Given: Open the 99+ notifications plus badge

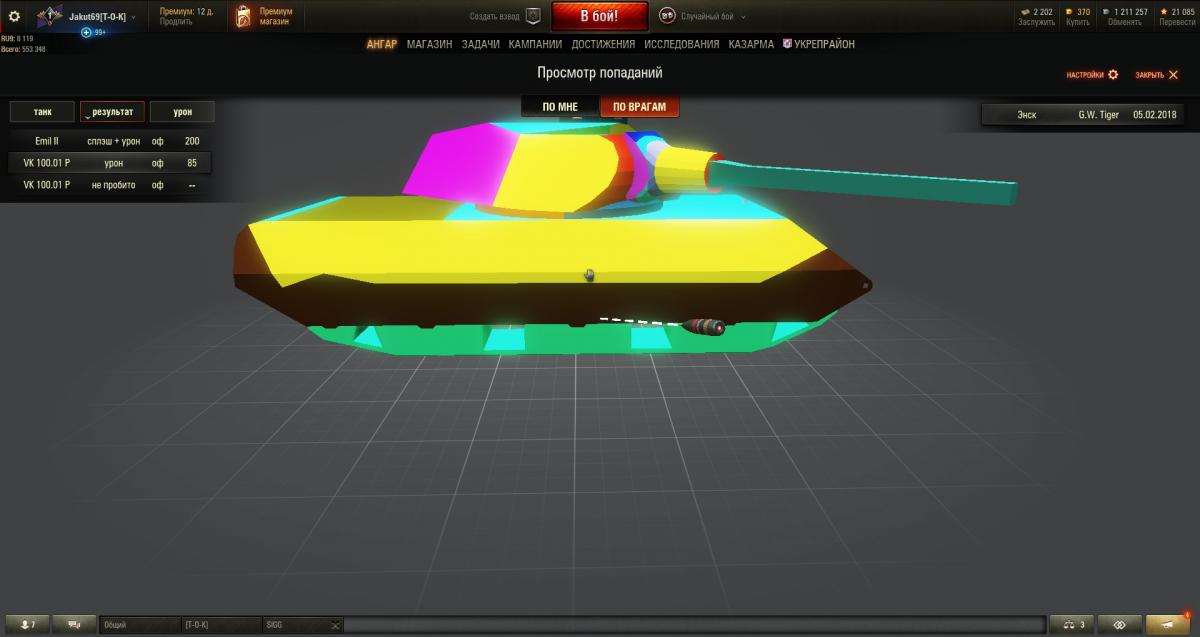Looking at the screenshot, I should (94, 32).
